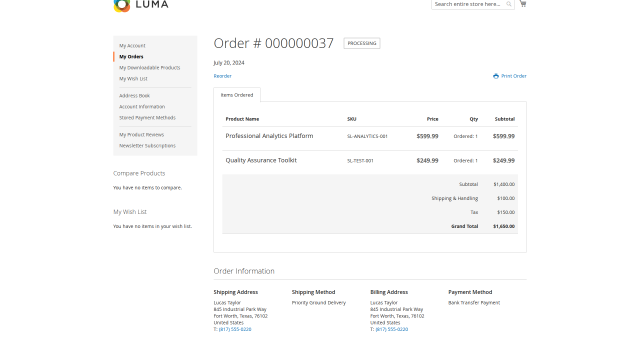Go to My Wish List sidebar link
This screenshot has width=640, height=360.
tap(133, 79)
